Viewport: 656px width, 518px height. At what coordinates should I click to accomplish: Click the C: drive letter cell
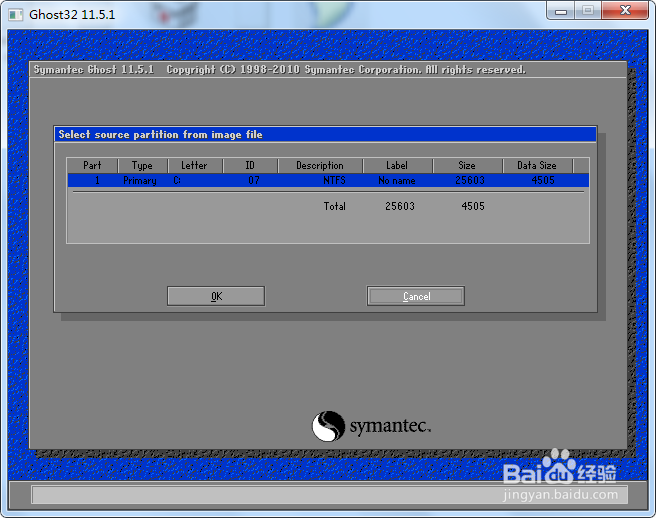pyautogui.click(x=177, y=180)
